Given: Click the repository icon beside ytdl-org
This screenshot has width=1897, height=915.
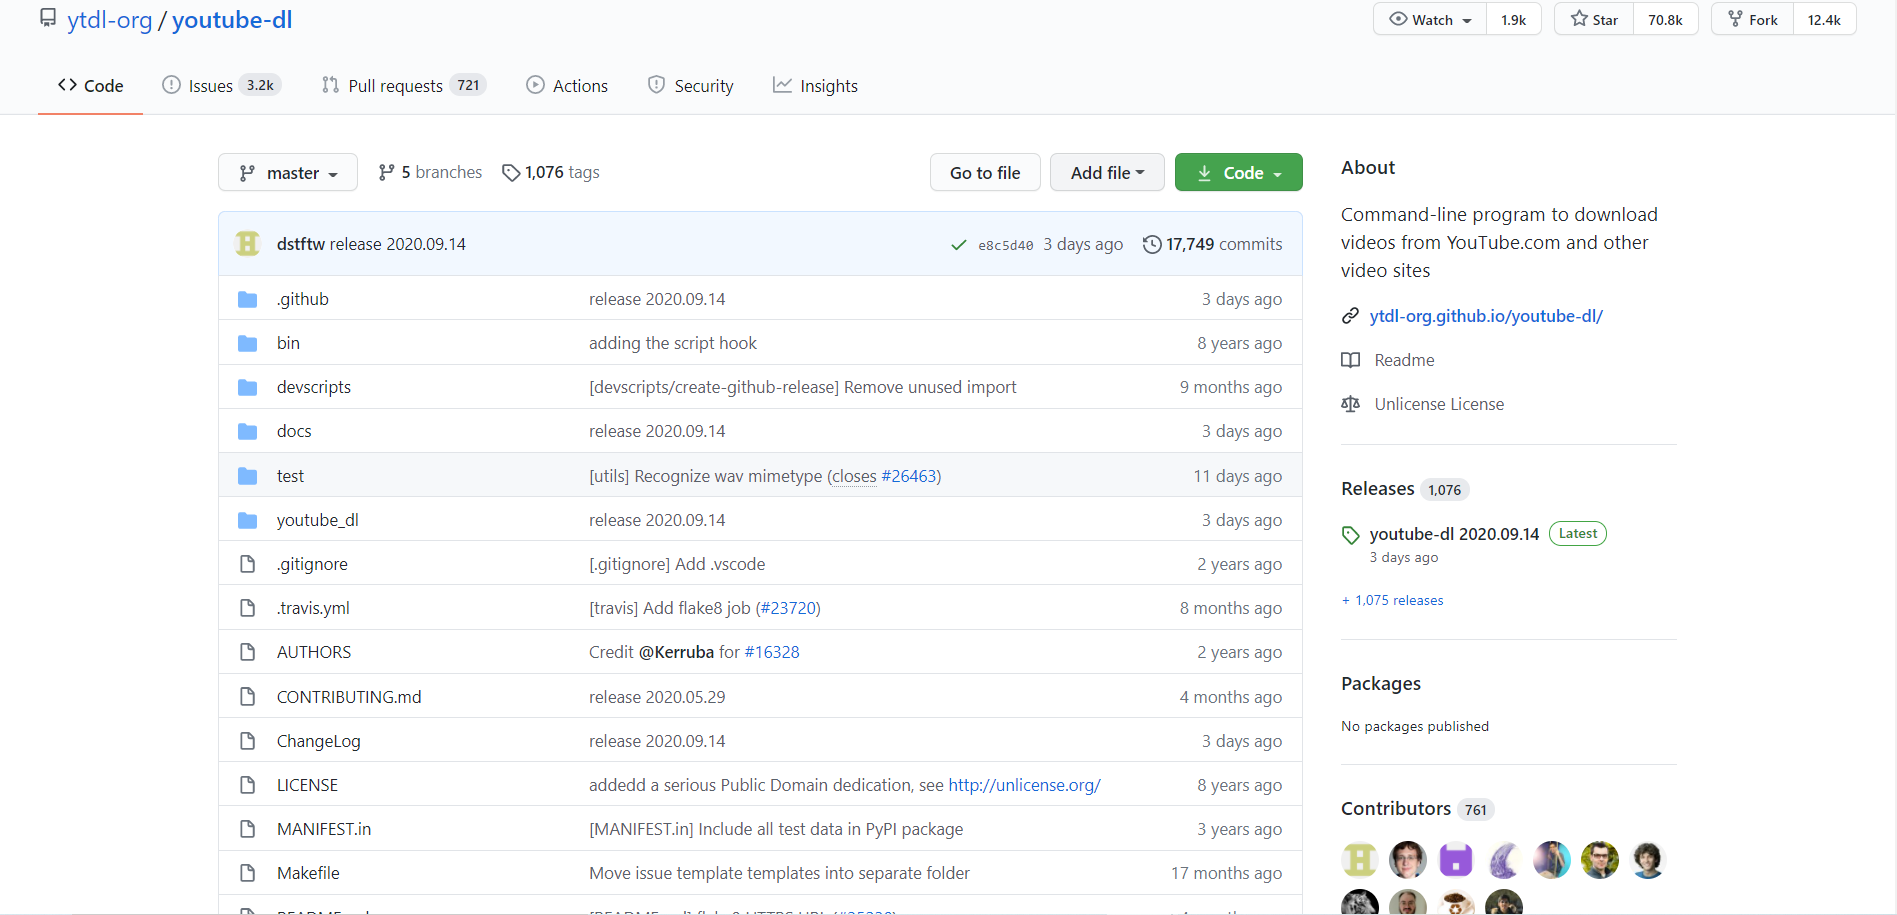Looking at the screenshot, I should 48,18.
